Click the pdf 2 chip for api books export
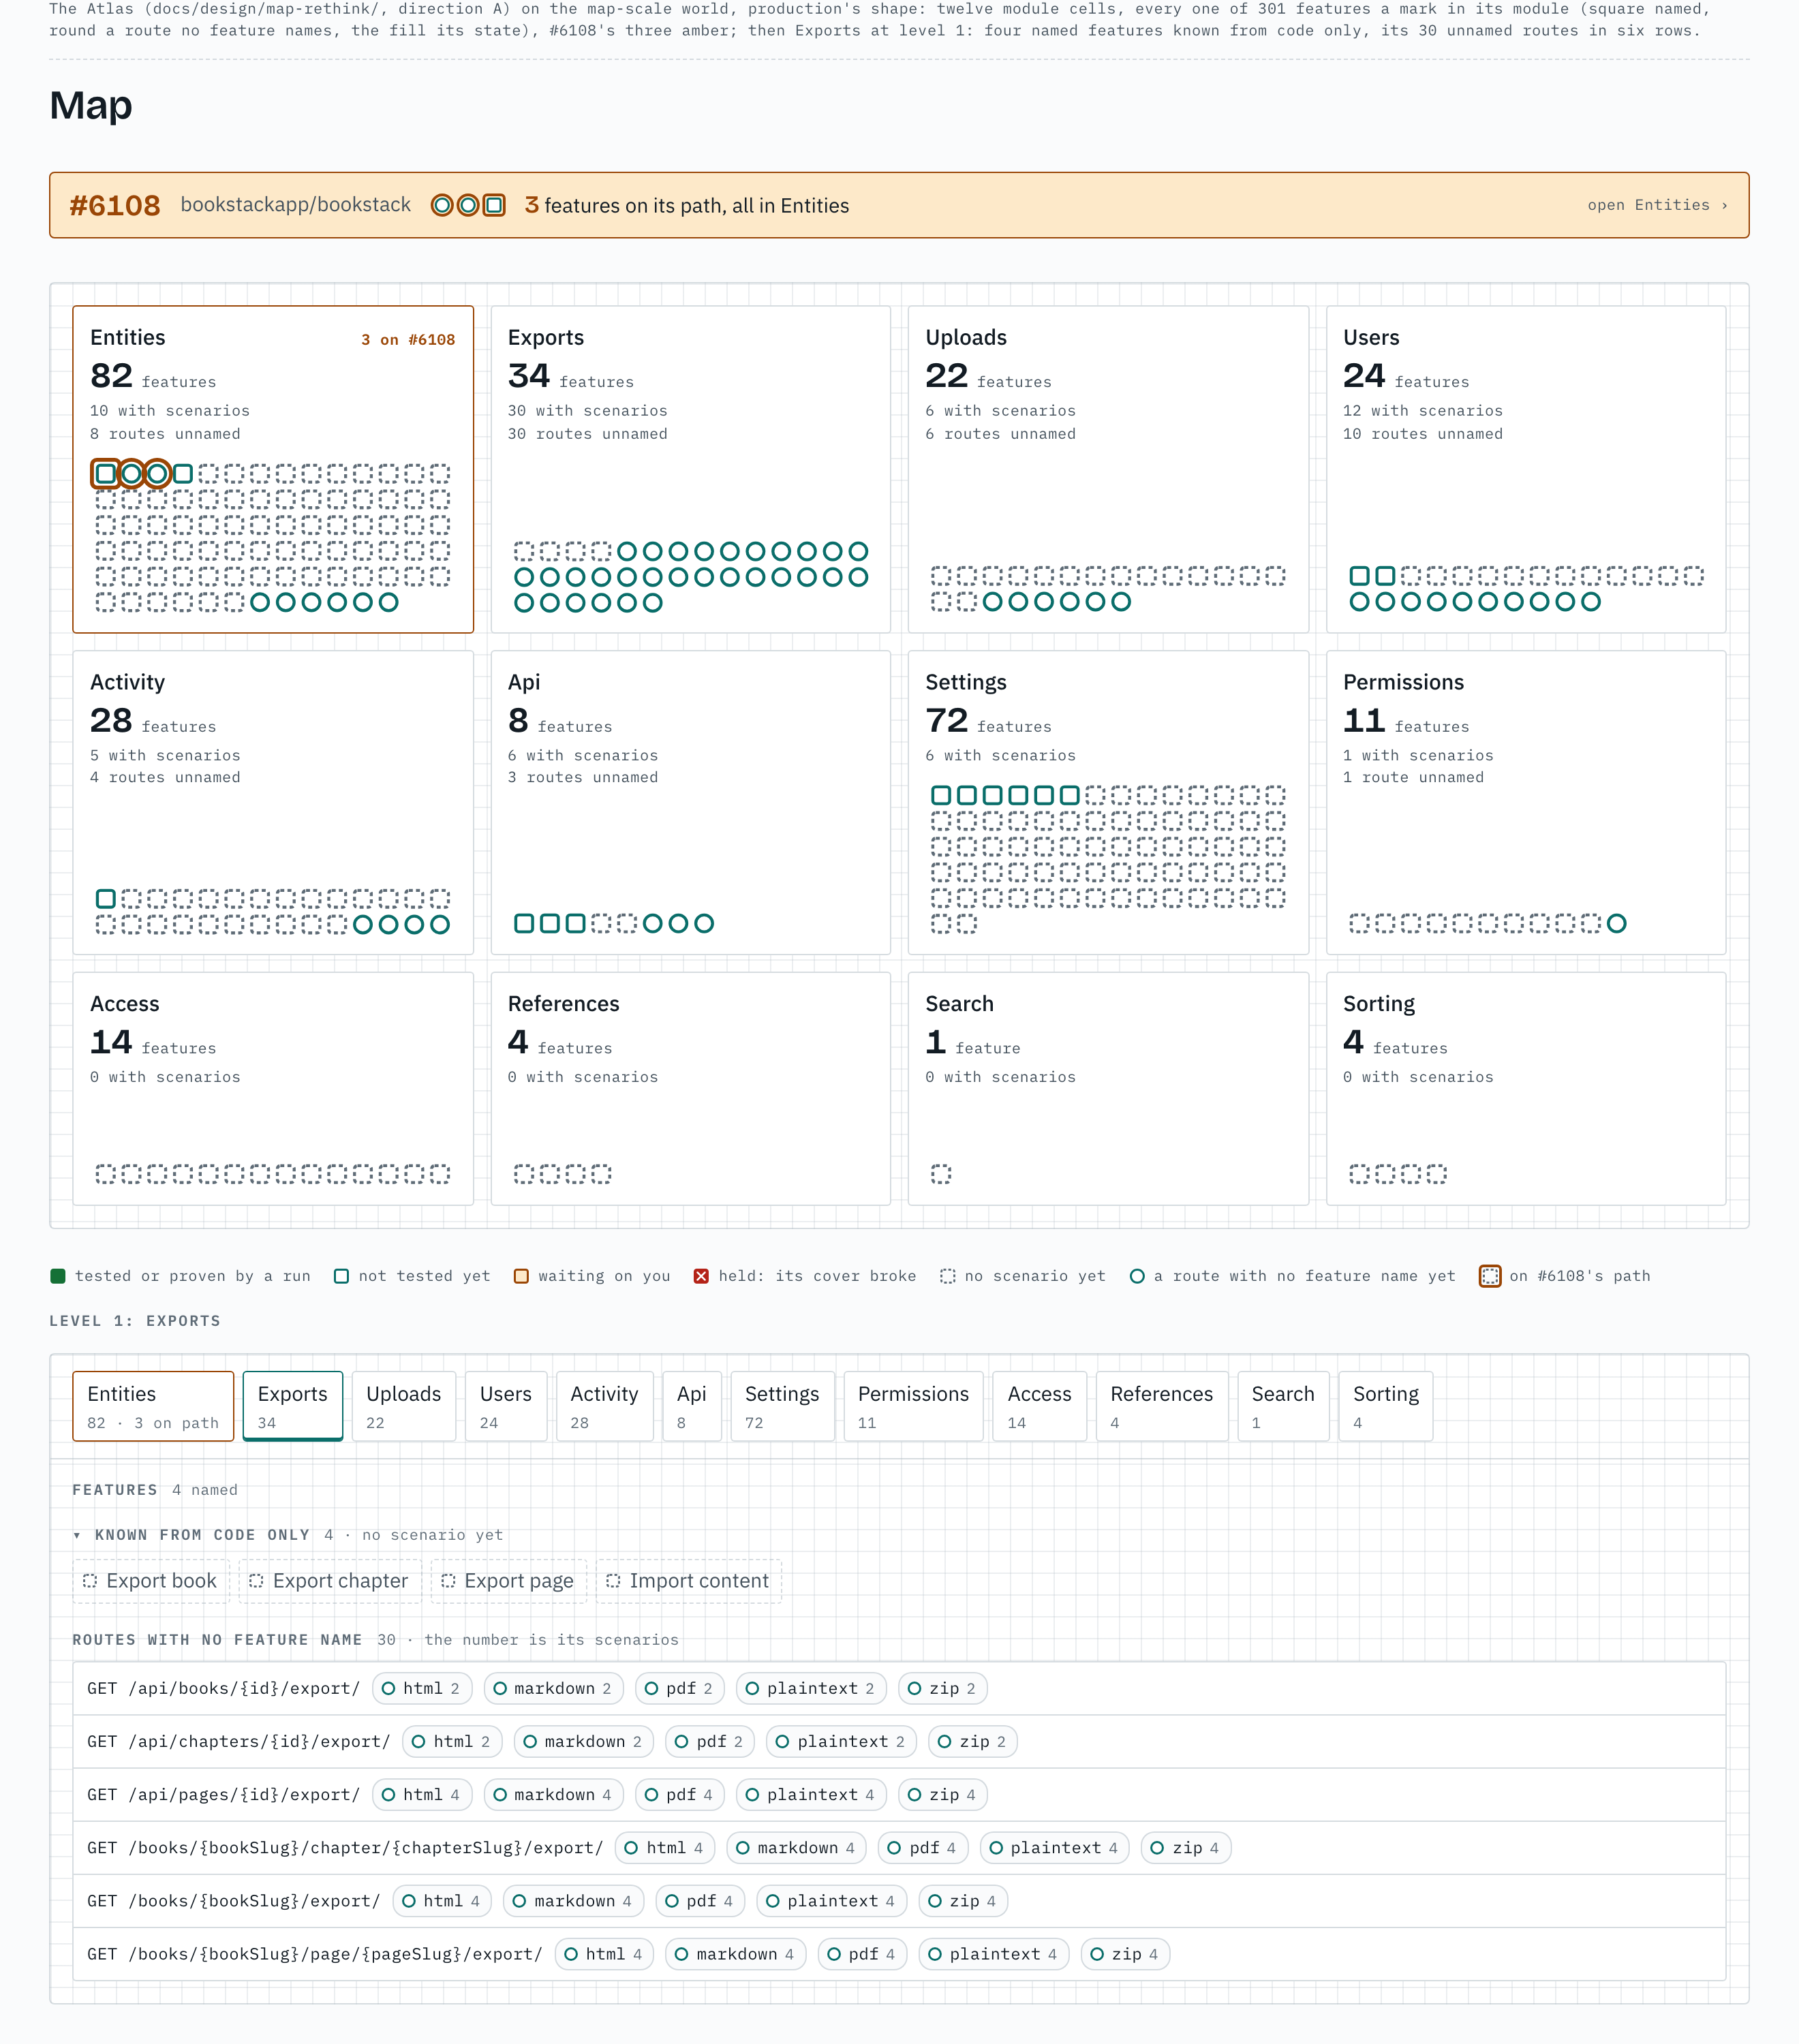Viewport: 1799px width, 2044px height. tap(679, 1688)
